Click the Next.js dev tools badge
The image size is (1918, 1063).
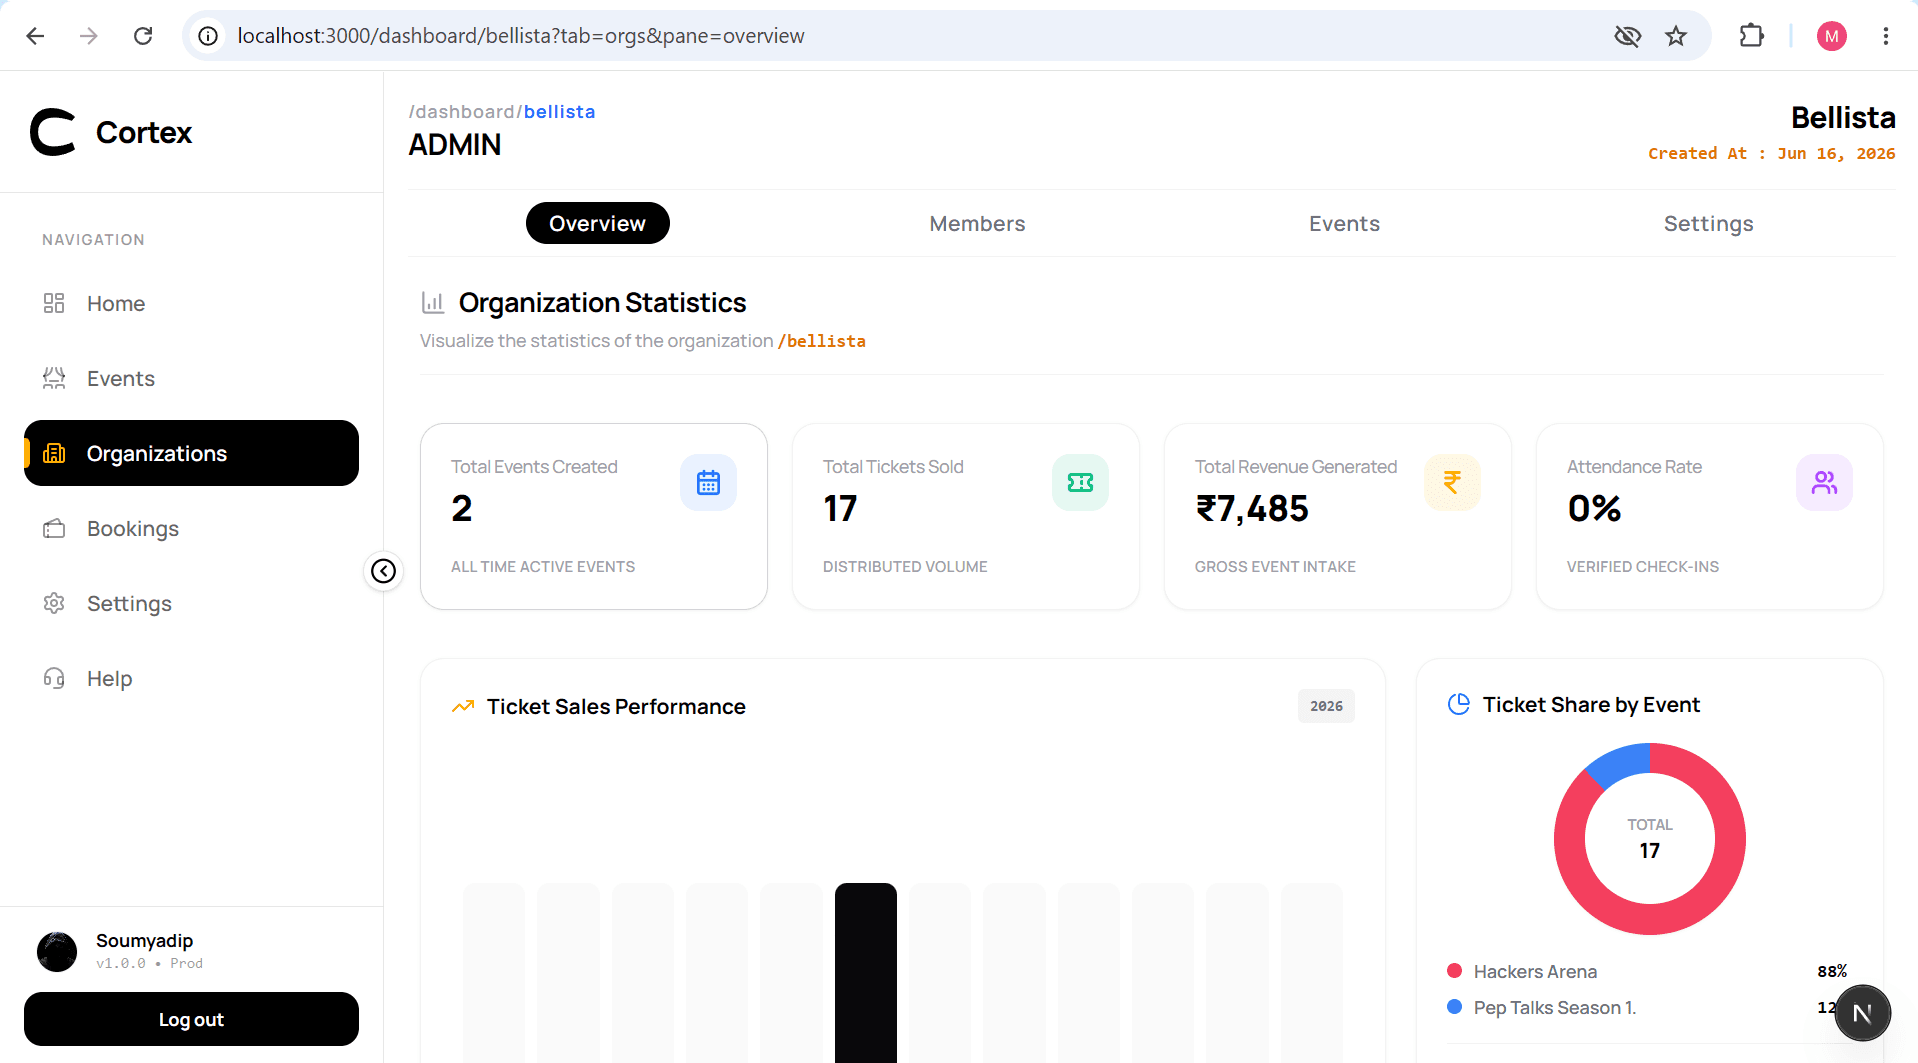tap(1862, 1013)
